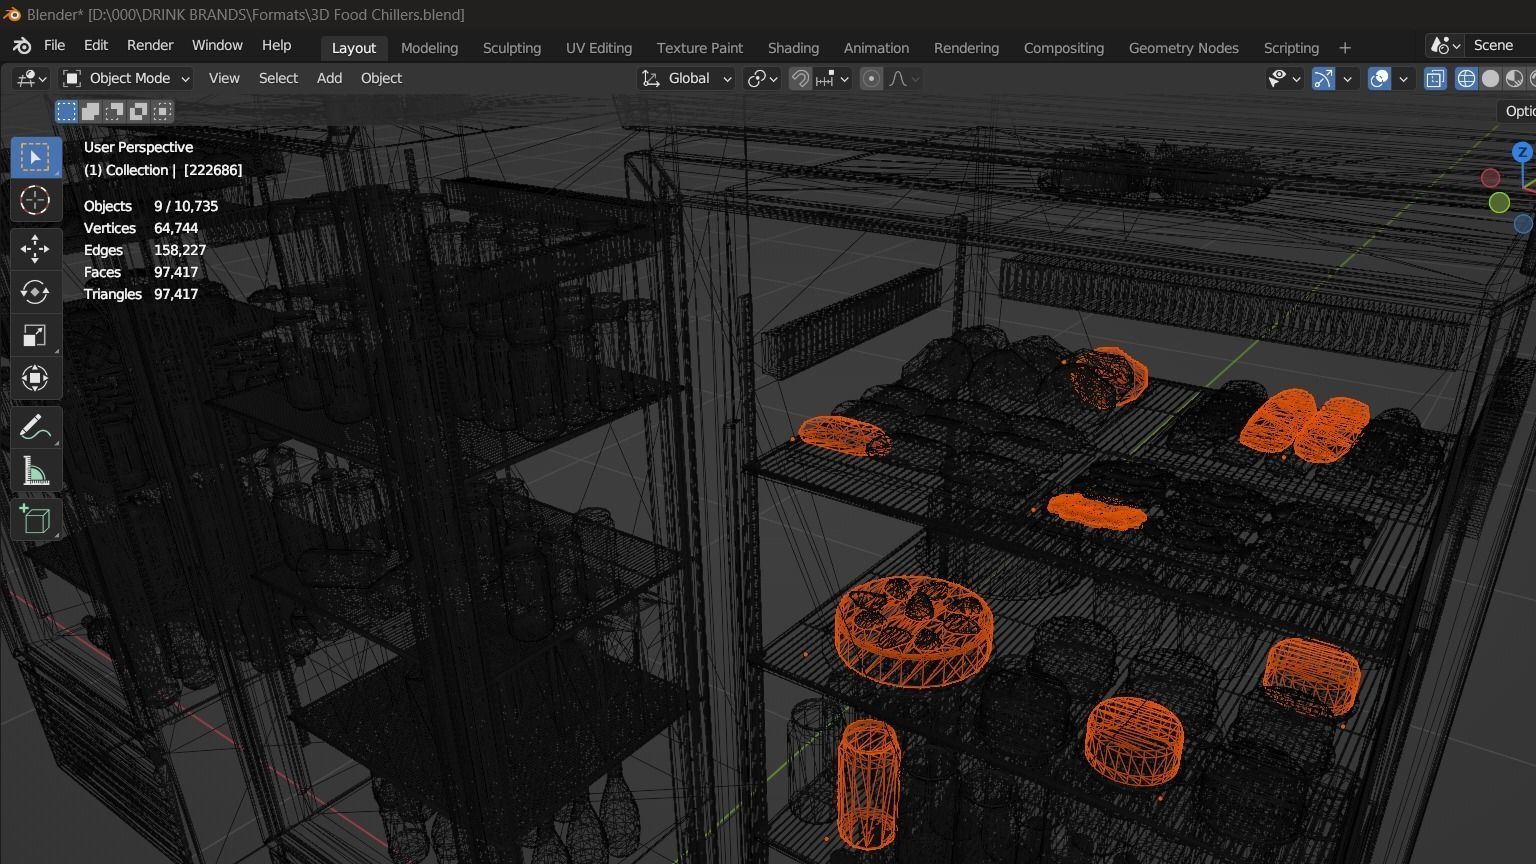1536x864 pixels.
Task: Switch to material preview shading
Action: pyautogui.click(x=1514, y=78)
